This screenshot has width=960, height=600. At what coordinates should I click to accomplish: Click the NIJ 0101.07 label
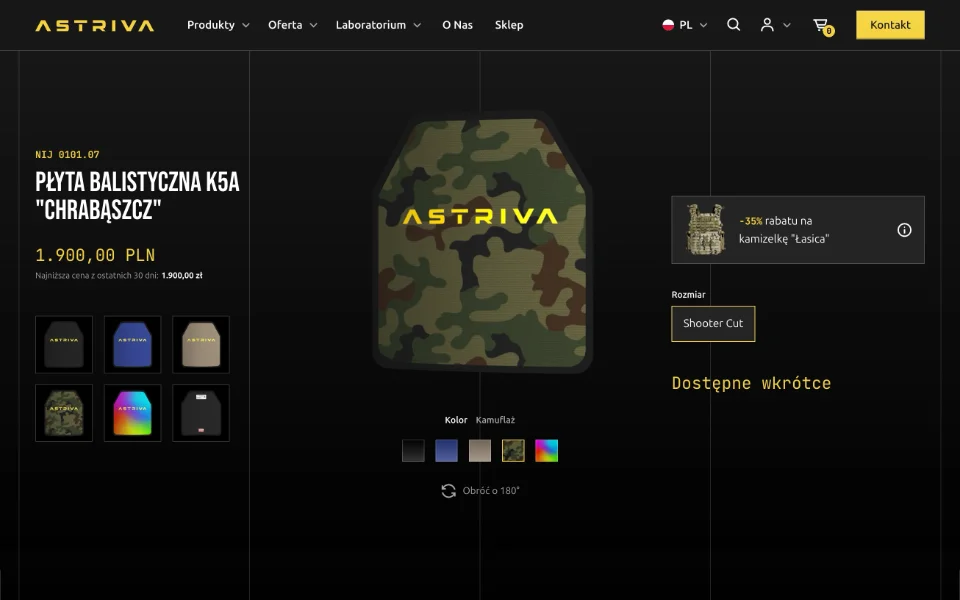(x=67, y=154)
